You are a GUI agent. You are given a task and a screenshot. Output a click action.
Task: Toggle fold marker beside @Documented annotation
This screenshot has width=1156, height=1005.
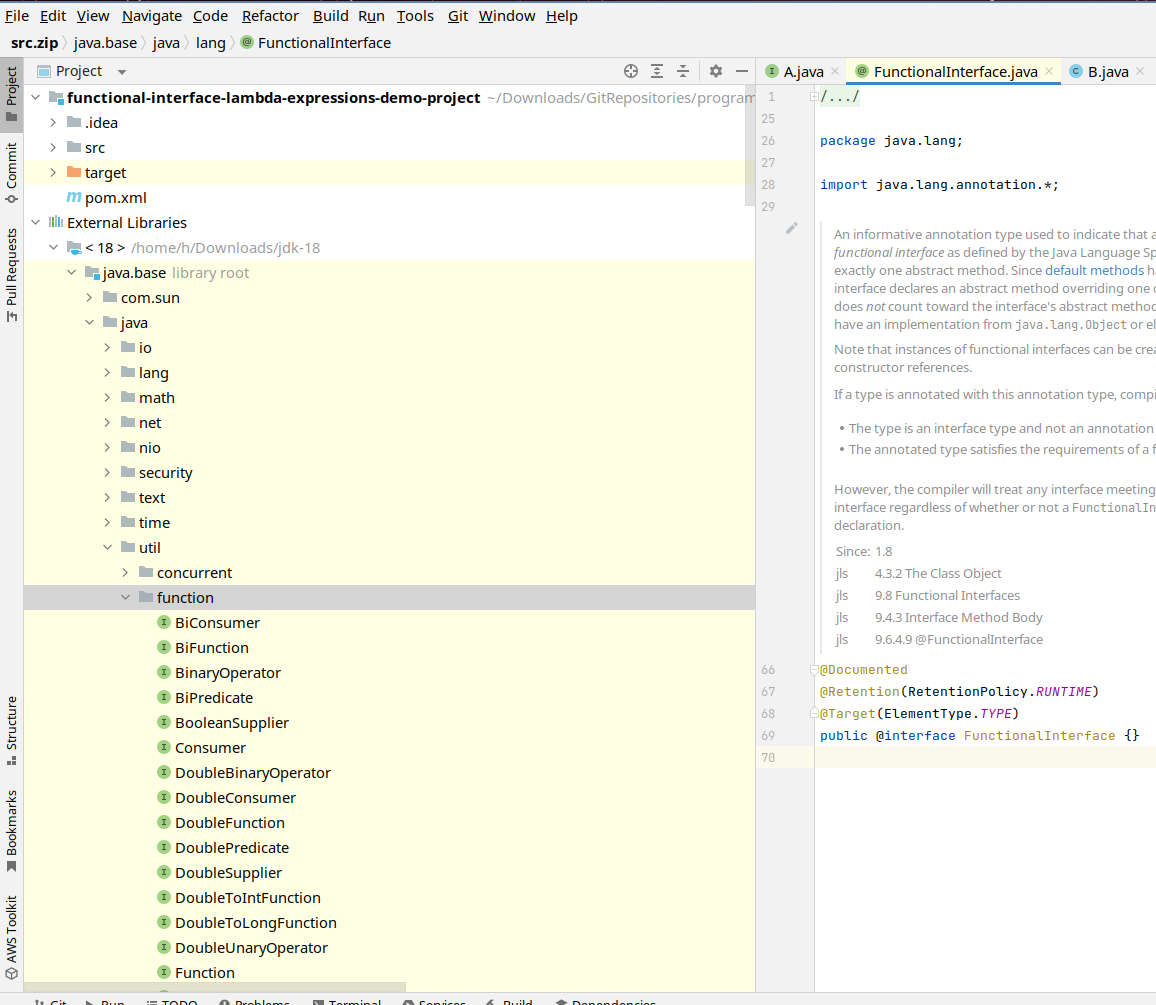[x=815, y=670]
